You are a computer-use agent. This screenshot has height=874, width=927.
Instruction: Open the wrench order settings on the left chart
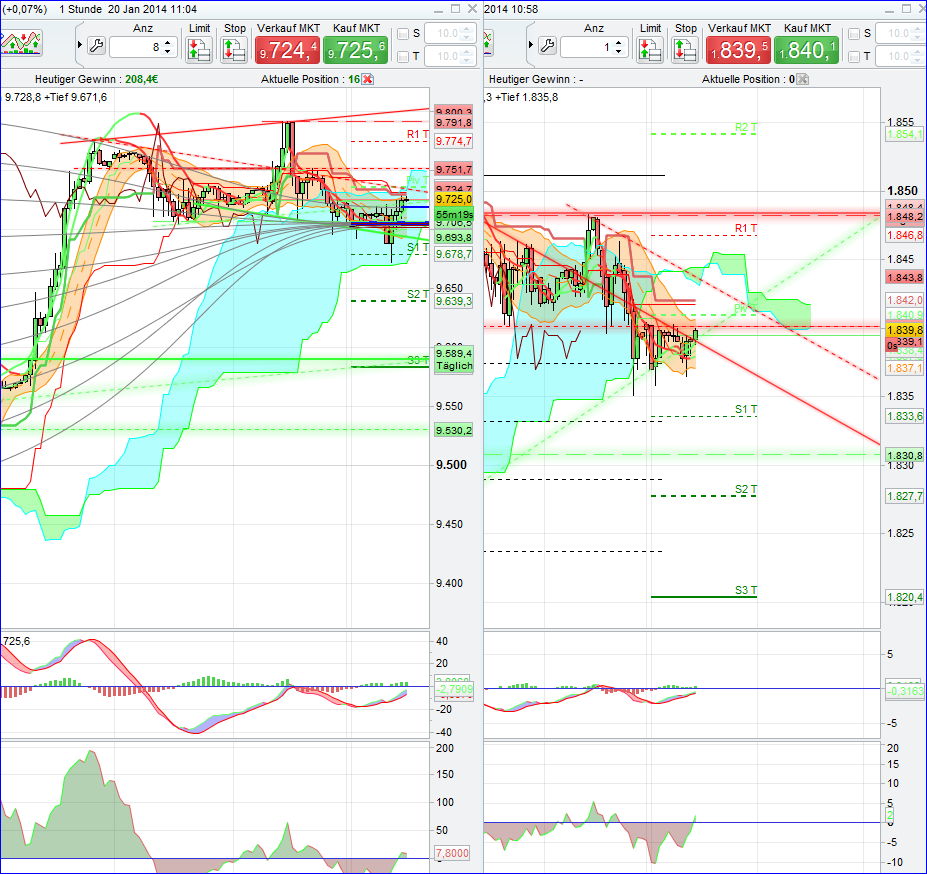(x=96, y=46)
